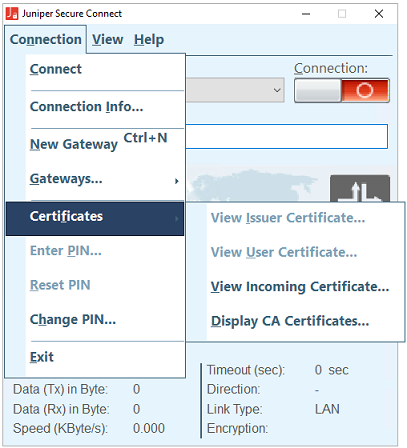
Task: Click the Speed (KByte/s) value 0.000
Action: (149, 428)
